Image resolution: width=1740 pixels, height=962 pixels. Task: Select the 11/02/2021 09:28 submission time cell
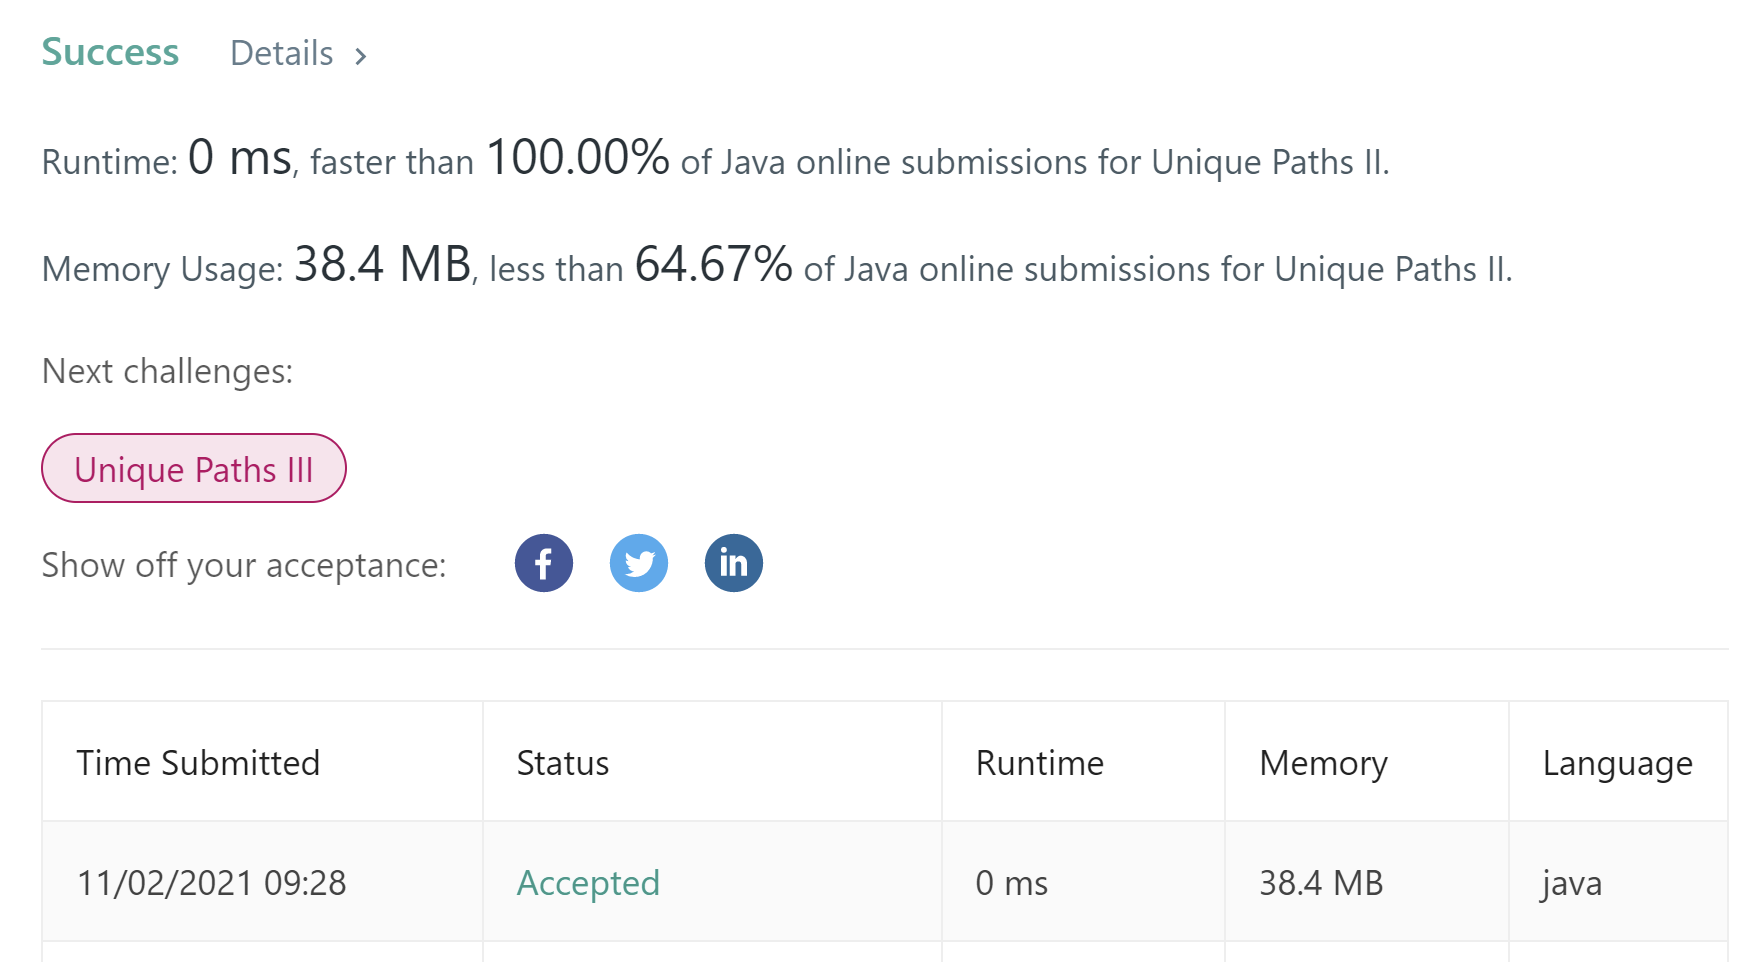pos(212,883)
